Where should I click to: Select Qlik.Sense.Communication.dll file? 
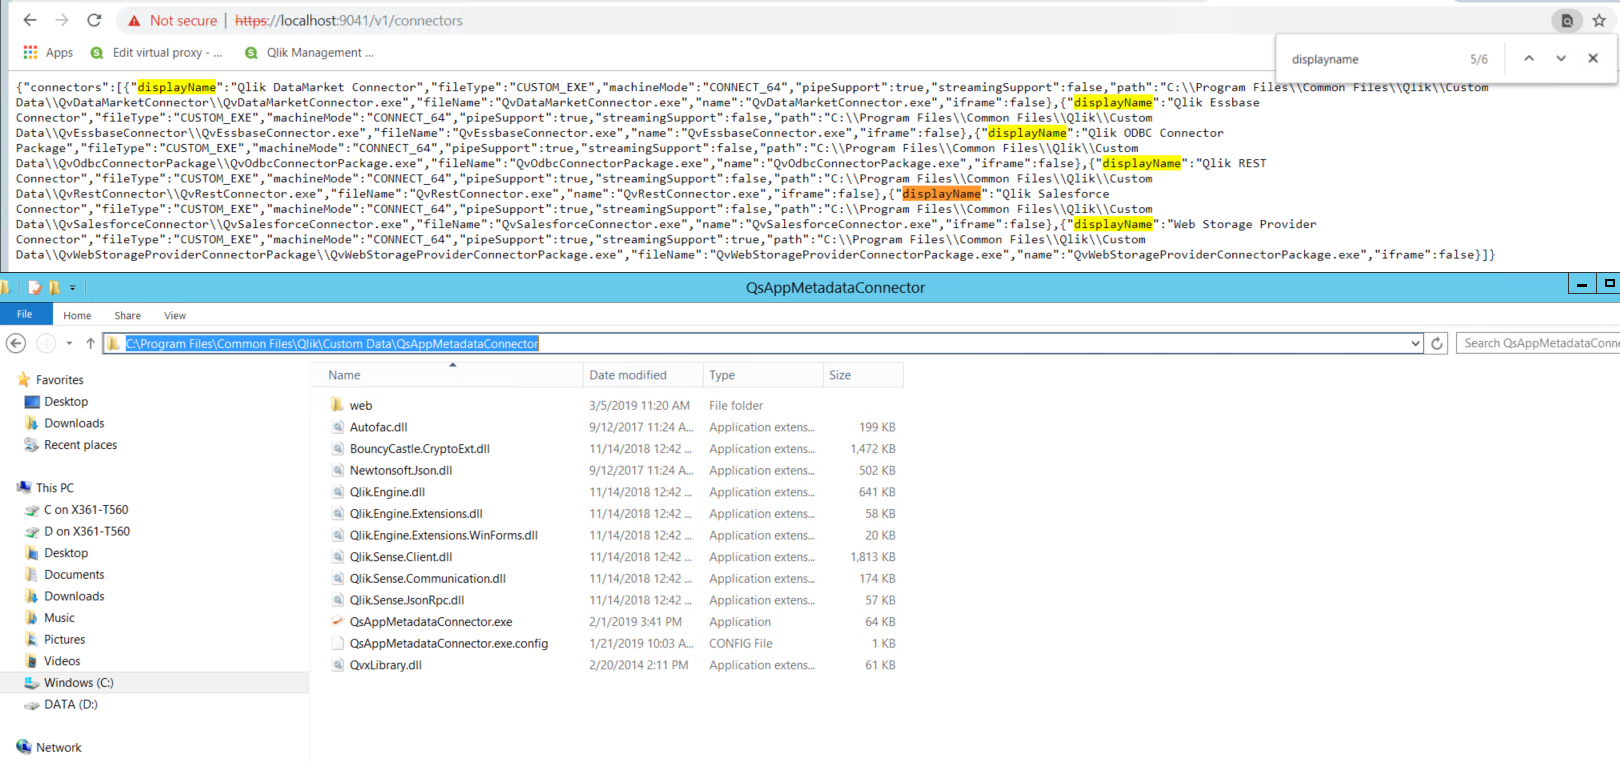pos(428,579)
